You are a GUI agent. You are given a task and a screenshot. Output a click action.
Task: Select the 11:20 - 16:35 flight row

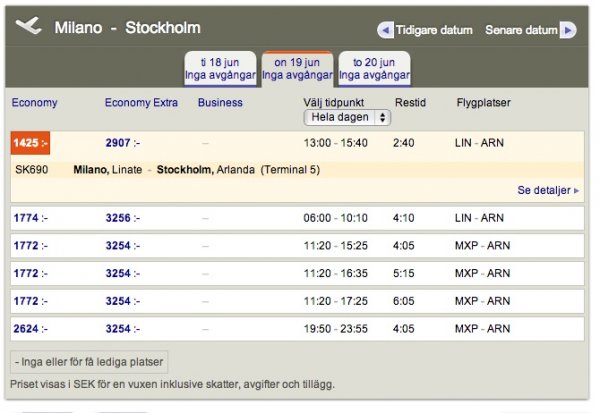tap(335, 272)
